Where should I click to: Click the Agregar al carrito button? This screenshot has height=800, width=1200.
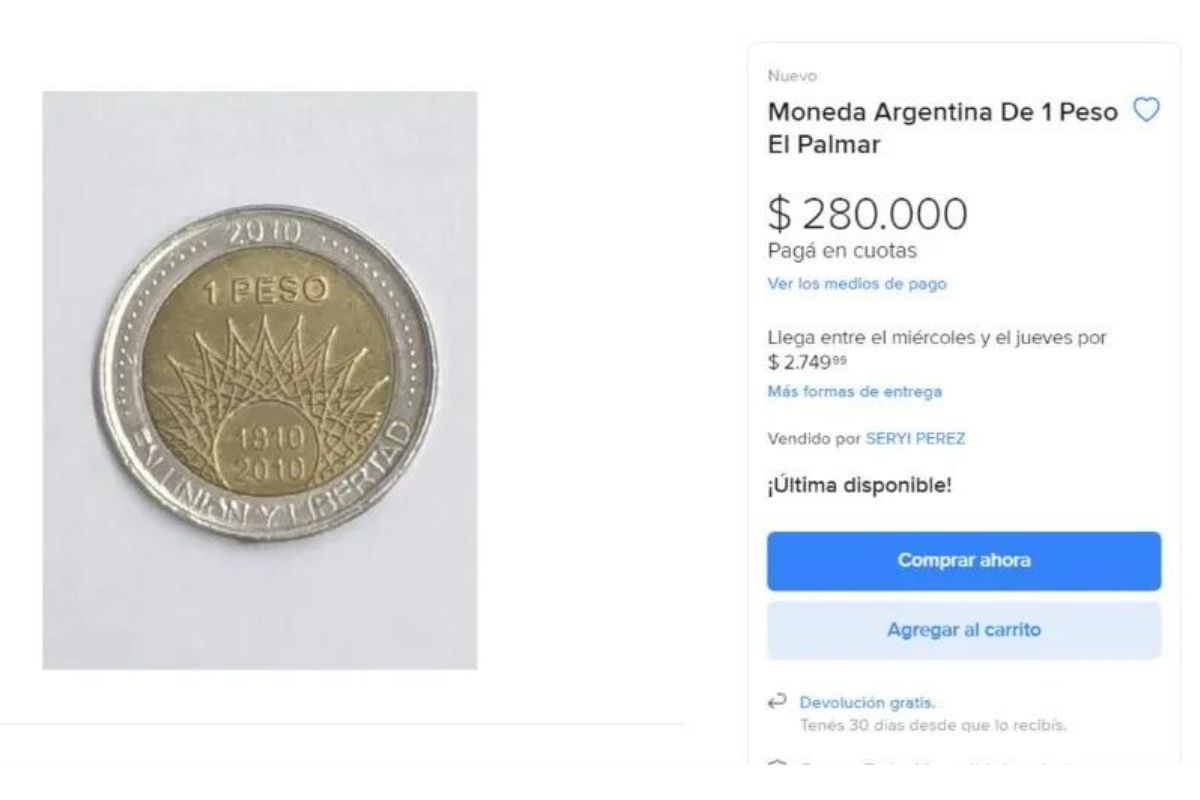tap(964, 630)
